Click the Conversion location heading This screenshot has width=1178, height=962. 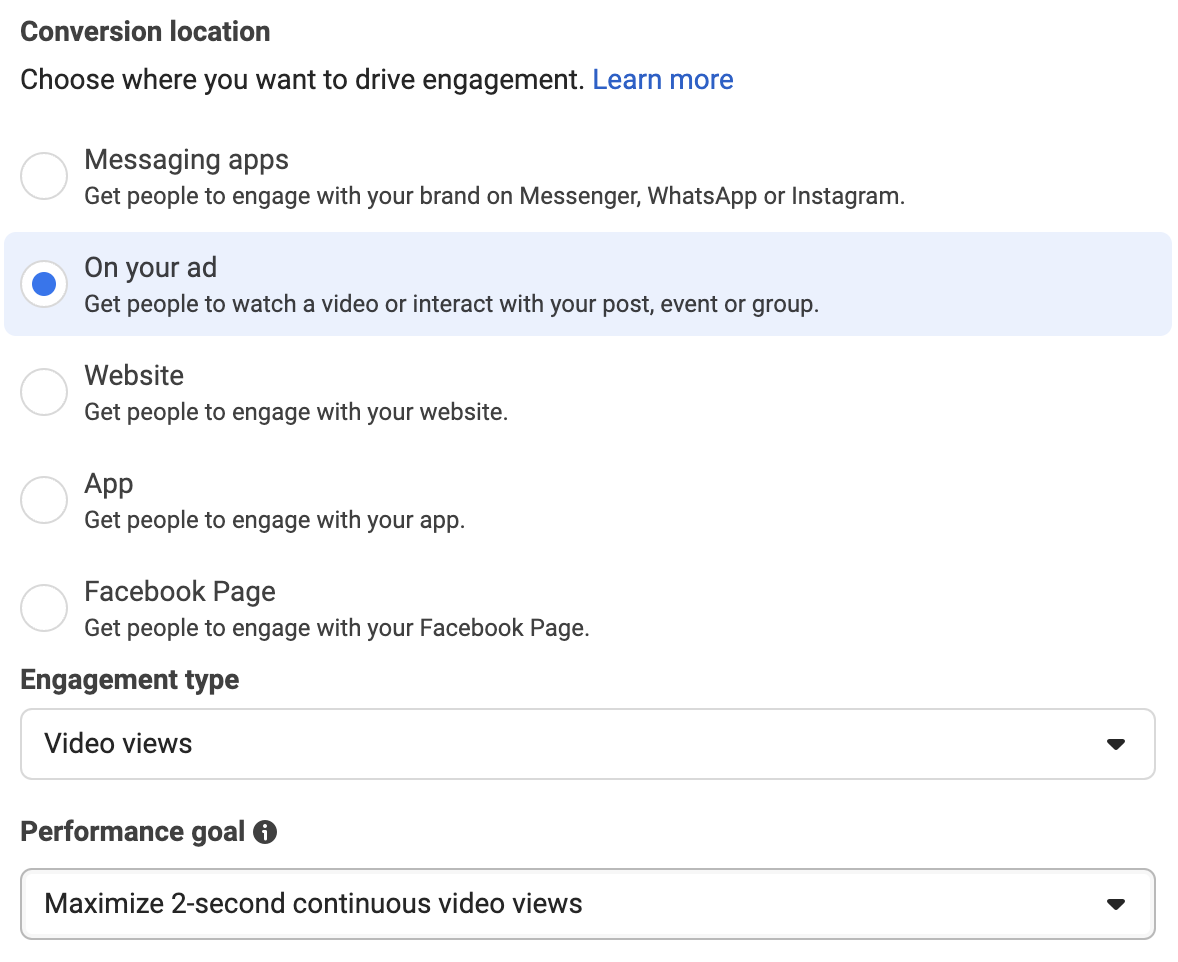145,32
